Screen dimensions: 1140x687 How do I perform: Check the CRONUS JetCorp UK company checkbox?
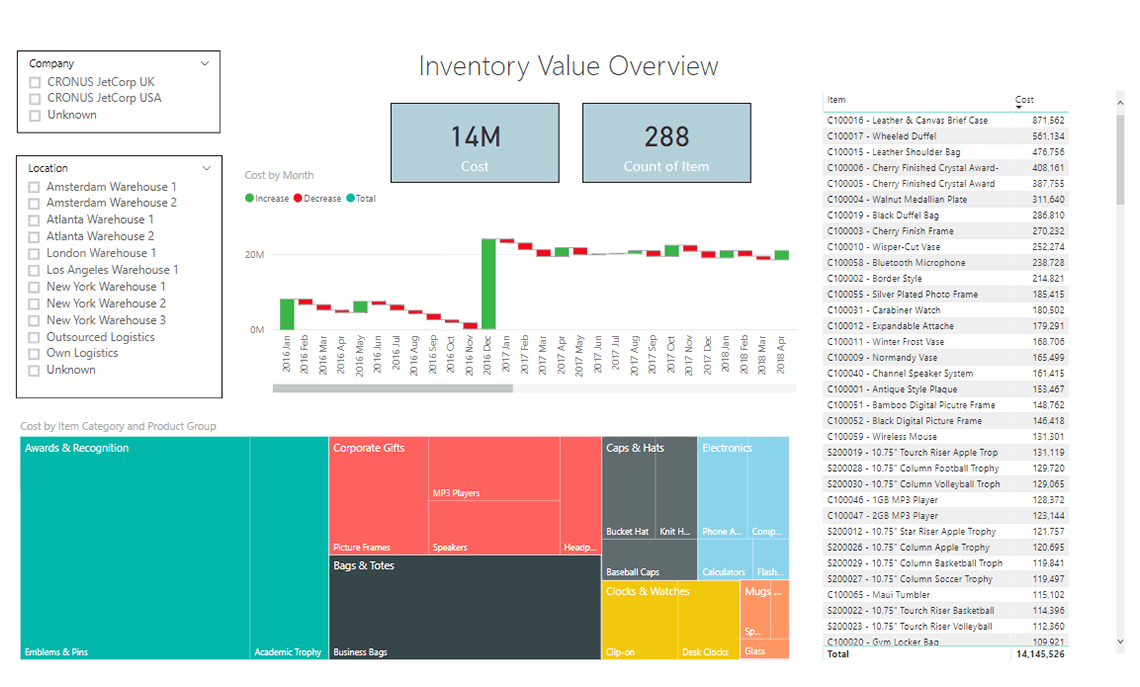coord(34,82)
